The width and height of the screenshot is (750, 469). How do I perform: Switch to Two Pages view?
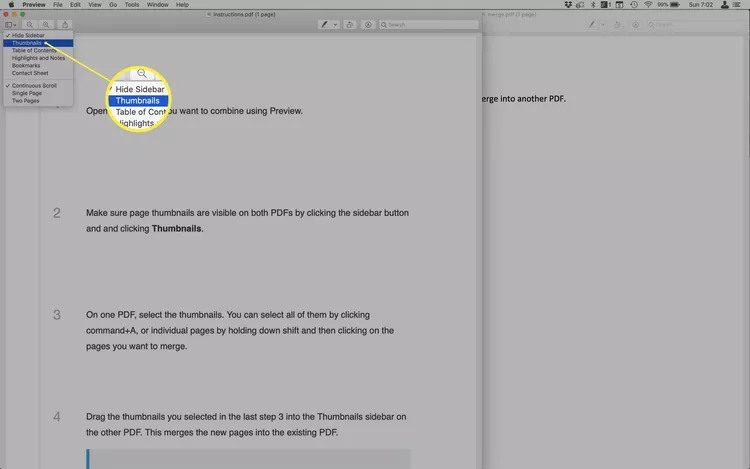(x=24, y=100)
